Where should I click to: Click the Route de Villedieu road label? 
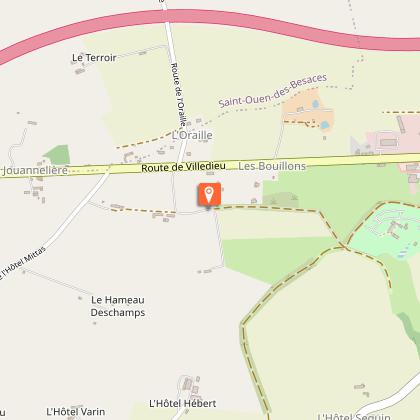tap(183, 167)
